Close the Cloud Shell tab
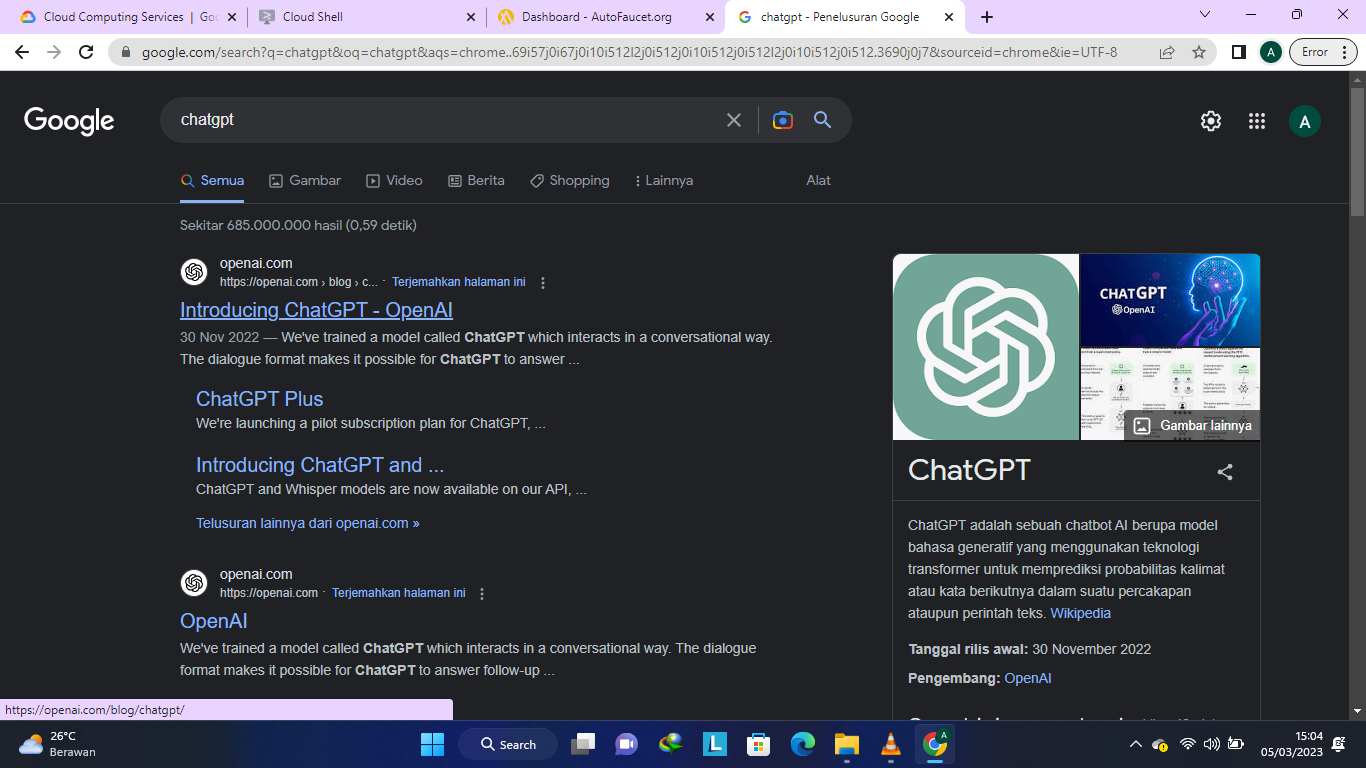1366x768 pixels. [x=472, y=17]
